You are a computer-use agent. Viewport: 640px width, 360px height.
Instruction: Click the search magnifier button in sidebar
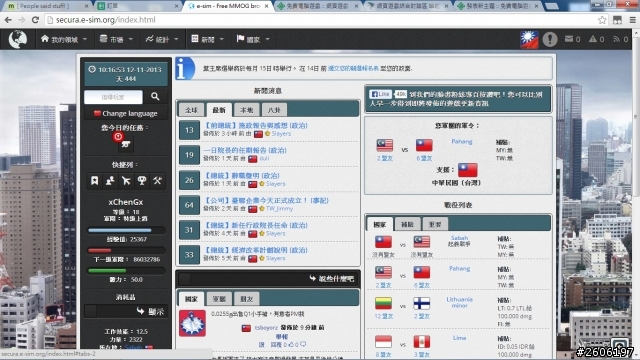click(x=155, y=96)
